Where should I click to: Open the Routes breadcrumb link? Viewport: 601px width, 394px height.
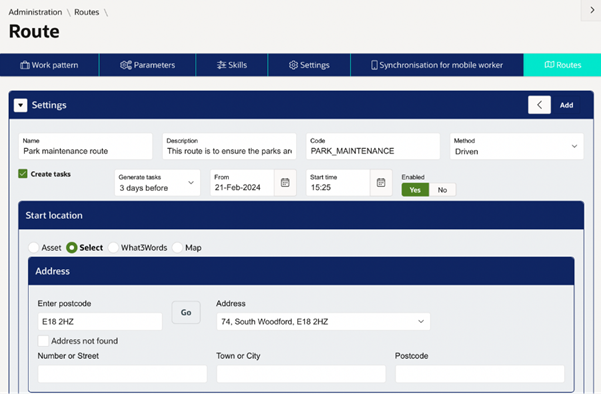point(87,12)
